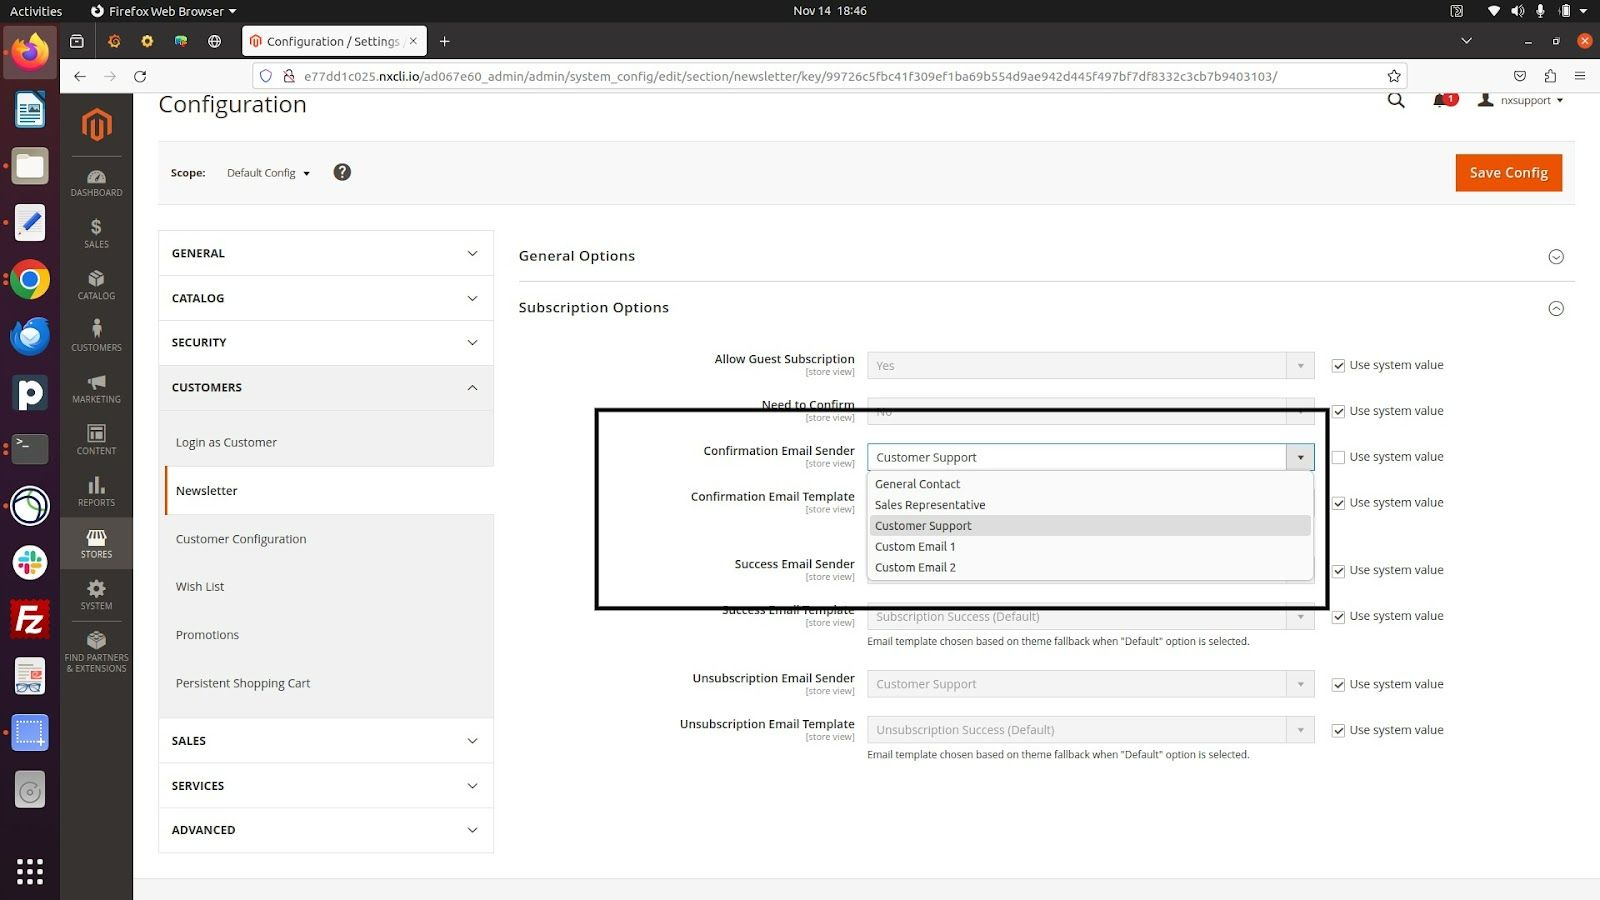Enable Use system value for Confirmation Email Sender
This screenshot has width=1600, height=900.
1338,457
